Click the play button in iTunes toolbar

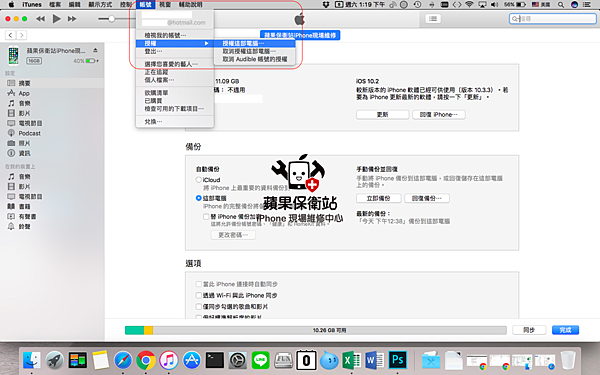tap(56, 19)
